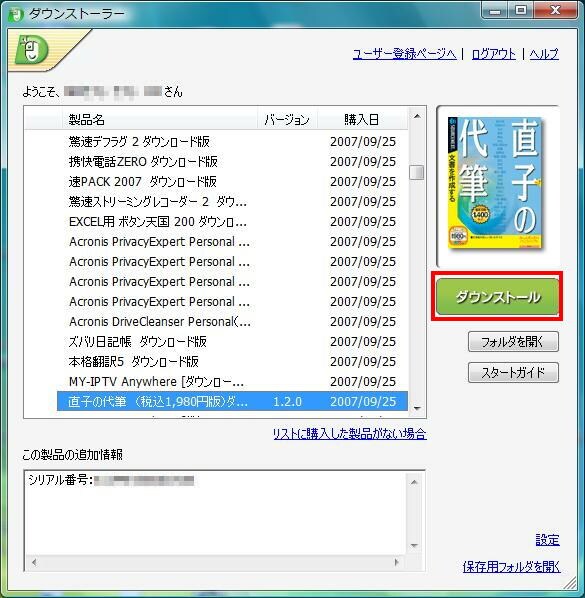This screenshot has width=585, height=598.
Task: Maximize the ダウンストーラー window
Action: coord(521,11)
